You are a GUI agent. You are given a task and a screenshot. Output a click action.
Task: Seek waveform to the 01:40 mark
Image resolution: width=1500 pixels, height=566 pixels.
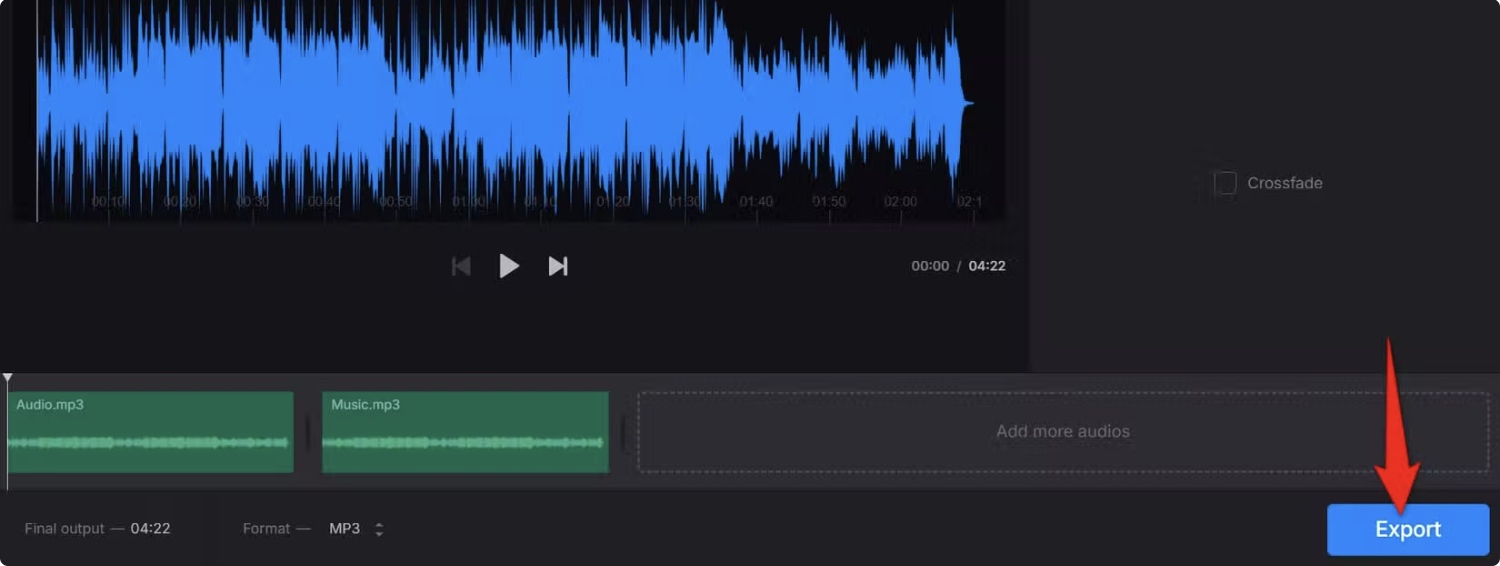pyautogui.click(x=756, y=201)
